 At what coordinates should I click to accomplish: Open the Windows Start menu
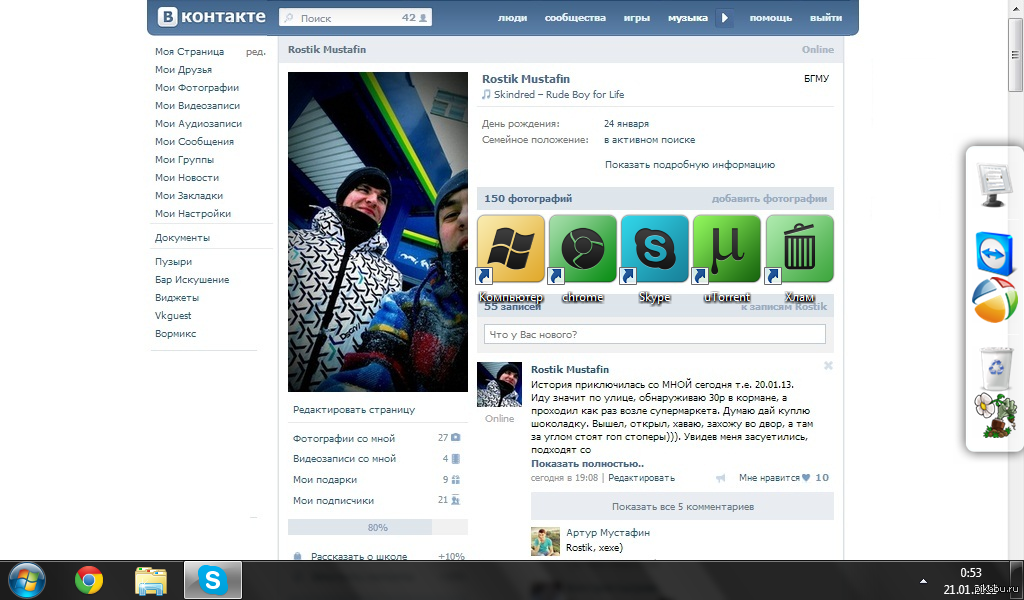point(26,580)
